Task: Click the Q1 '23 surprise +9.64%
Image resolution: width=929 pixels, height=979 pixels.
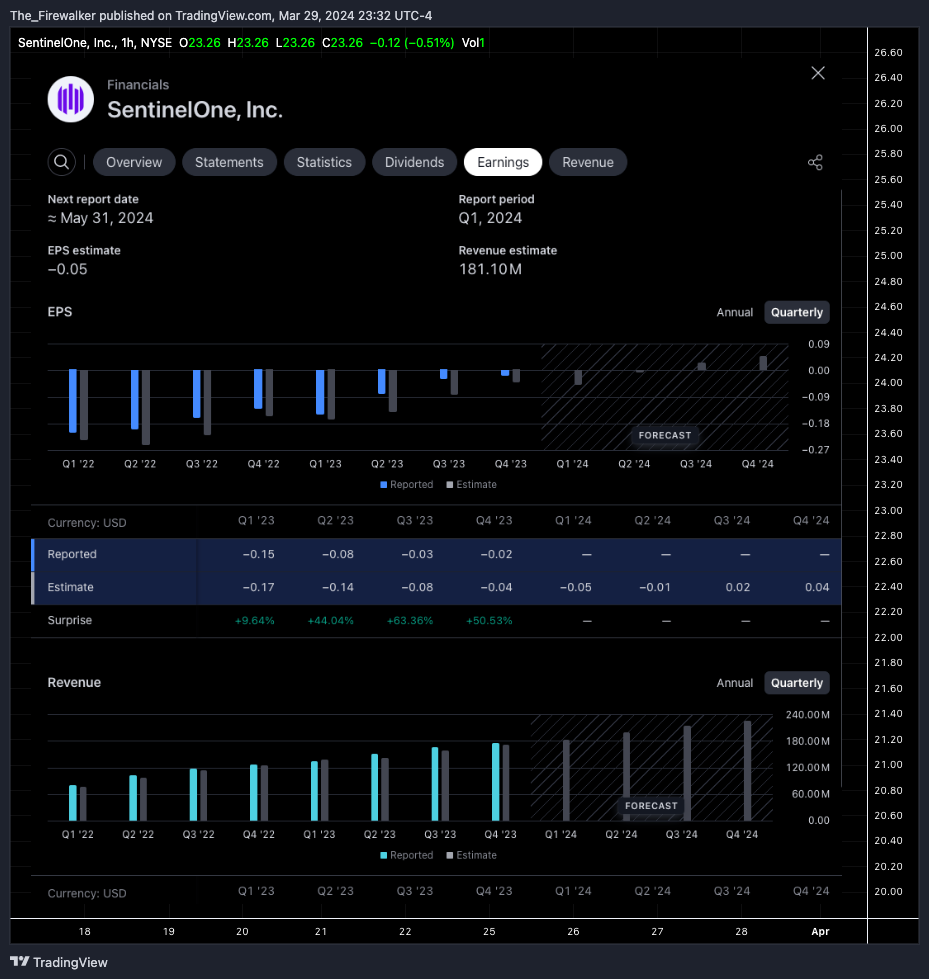Action: tap(254, 621)
